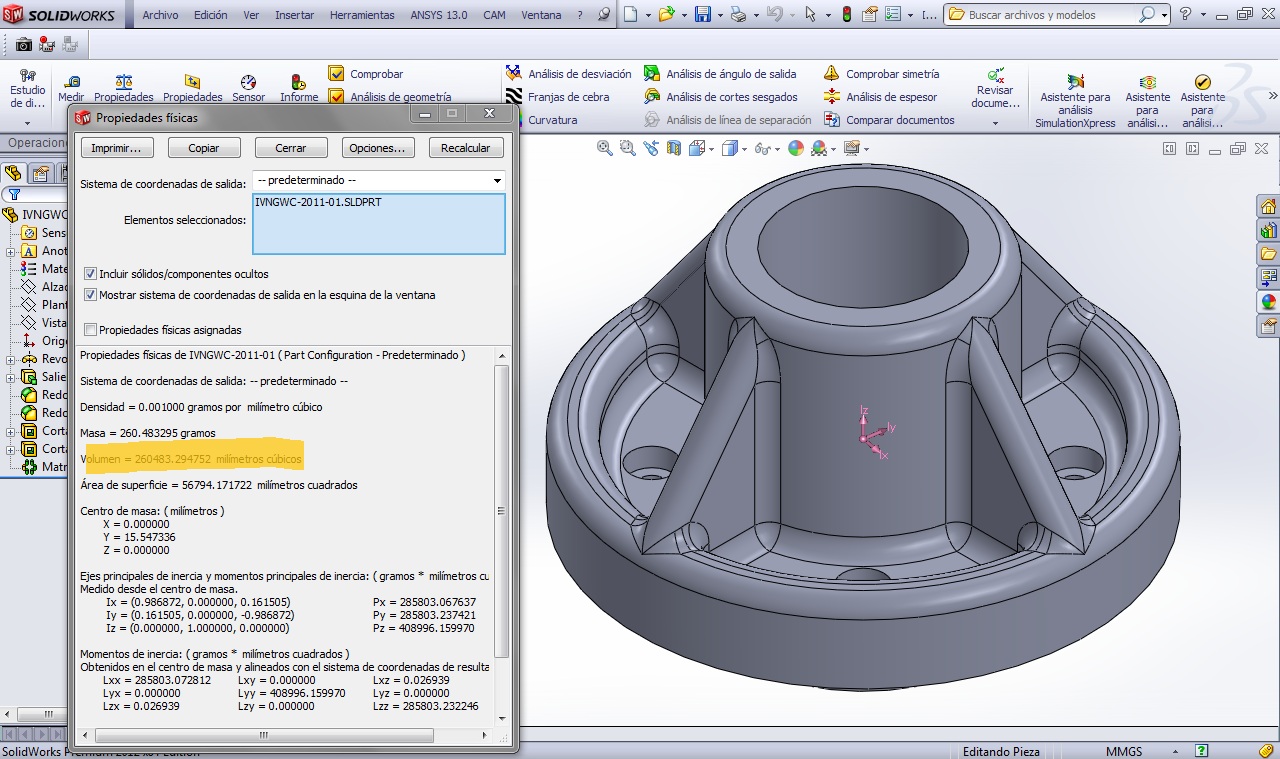Expand the Saliente feature tree node

(x=10, y=378)
